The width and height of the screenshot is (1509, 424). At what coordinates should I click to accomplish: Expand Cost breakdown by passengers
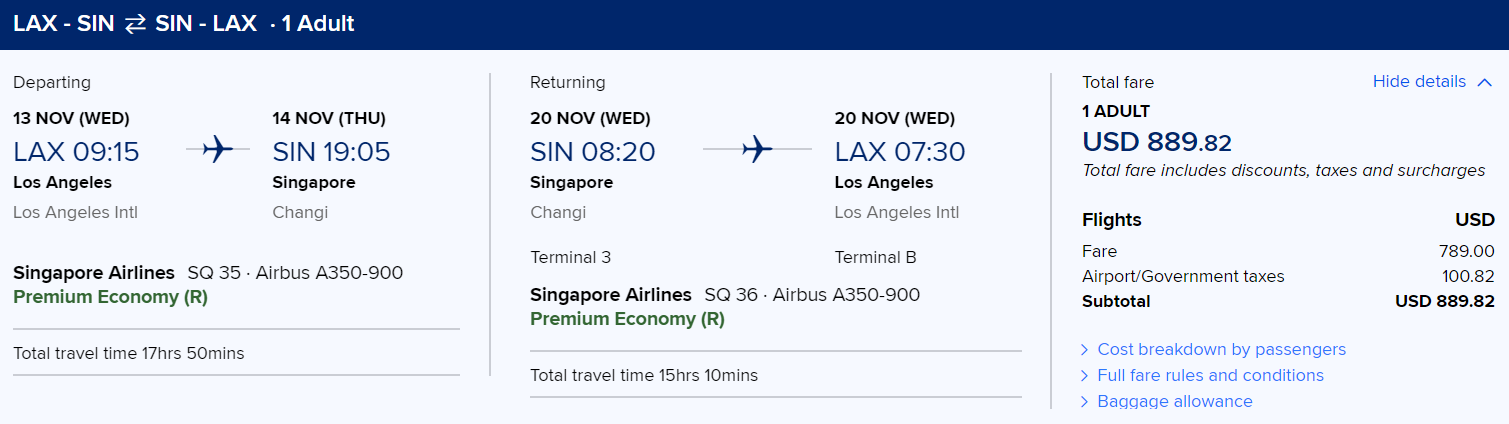click(1221, 349)
